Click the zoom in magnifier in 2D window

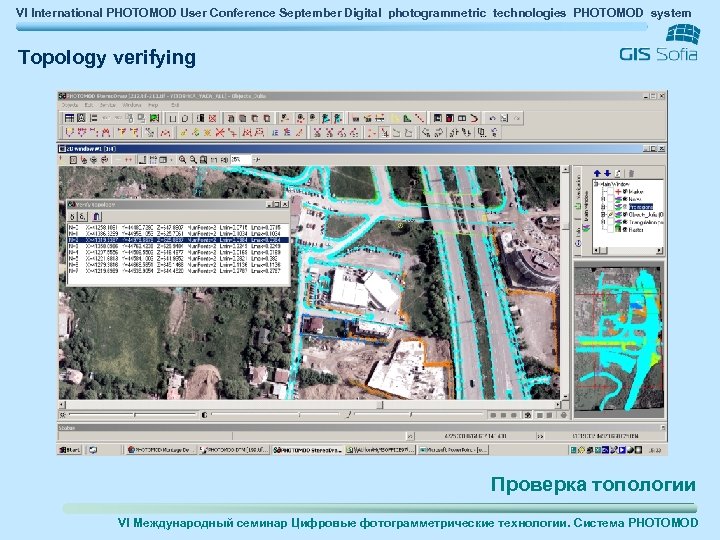pyautogui.click(x=183, y=160)
